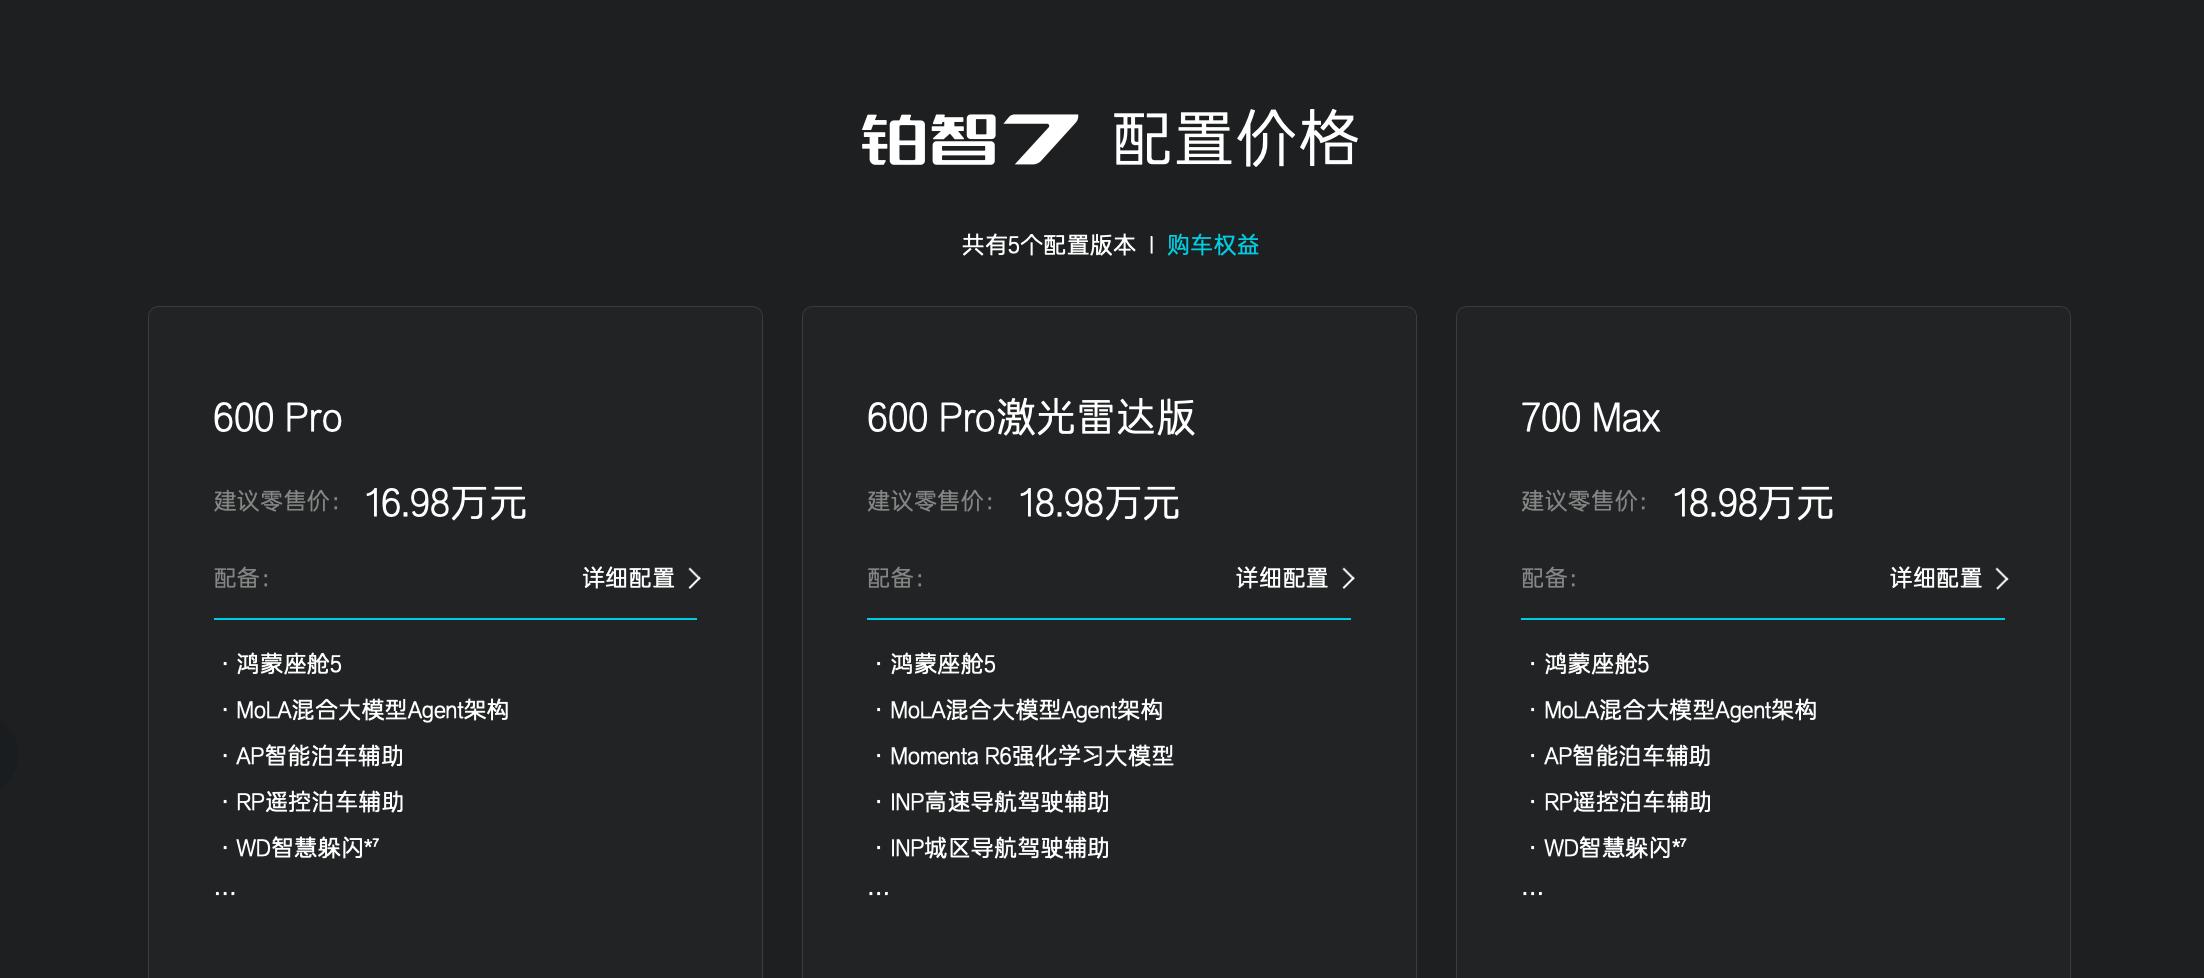Click the 建议零售价 label on 700 Max card

click(x=1585, y=501)
